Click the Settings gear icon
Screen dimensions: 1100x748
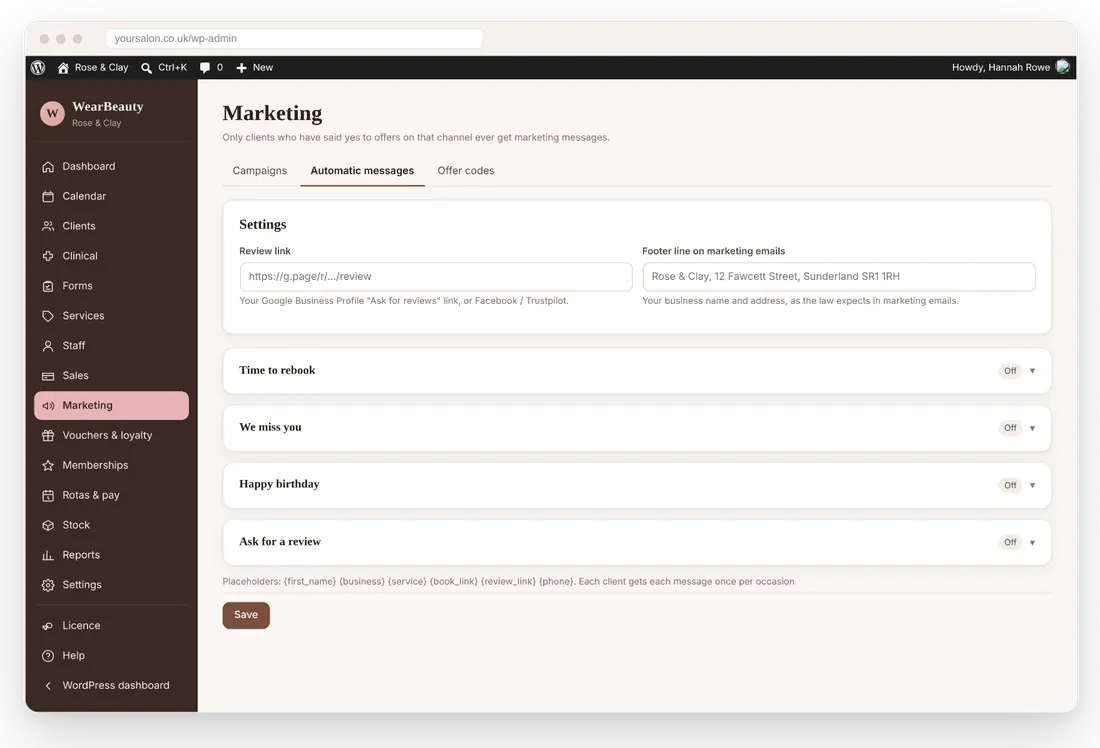48,585
